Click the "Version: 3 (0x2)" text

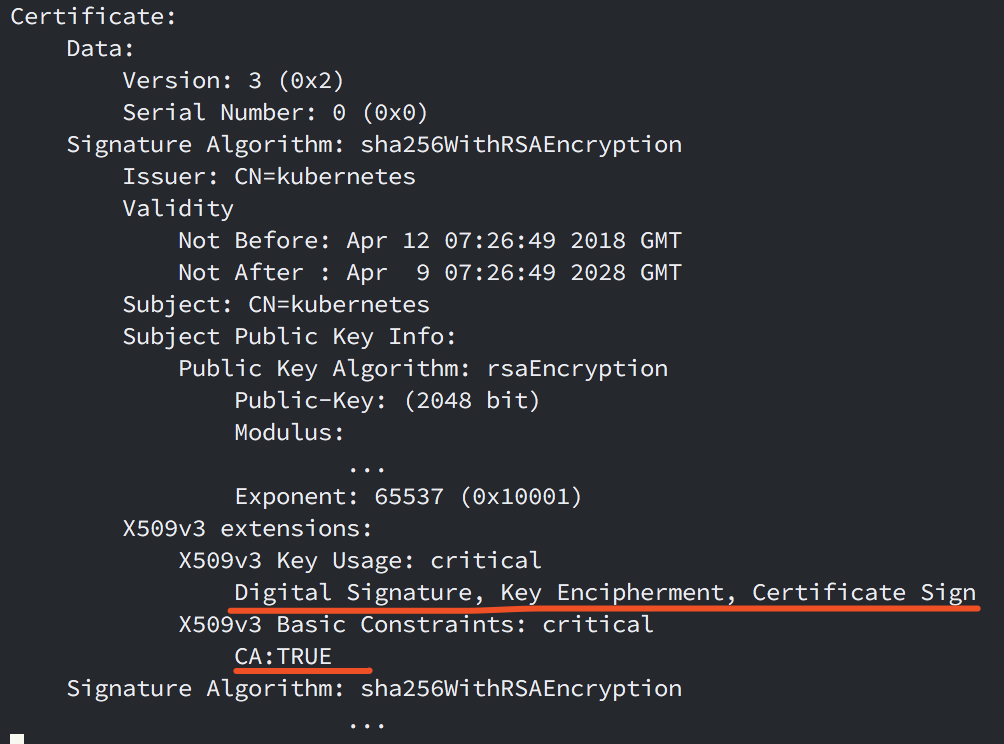(233, 80)
